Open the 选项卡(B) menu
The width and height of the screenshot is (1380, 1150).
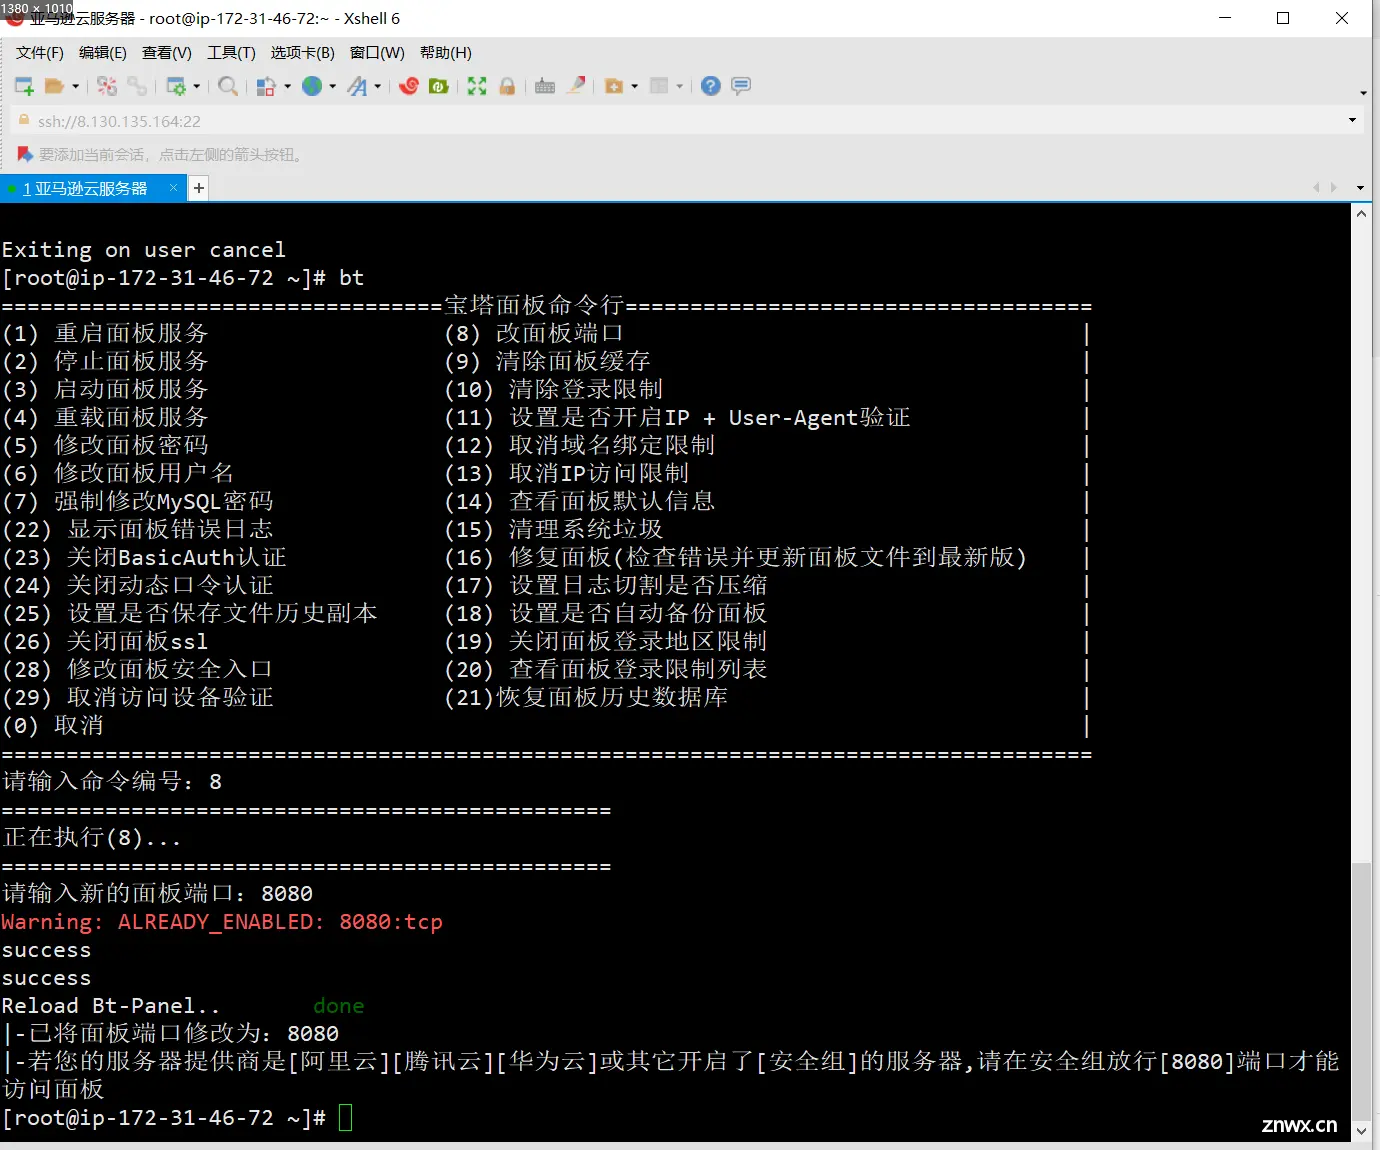(303, 53)
